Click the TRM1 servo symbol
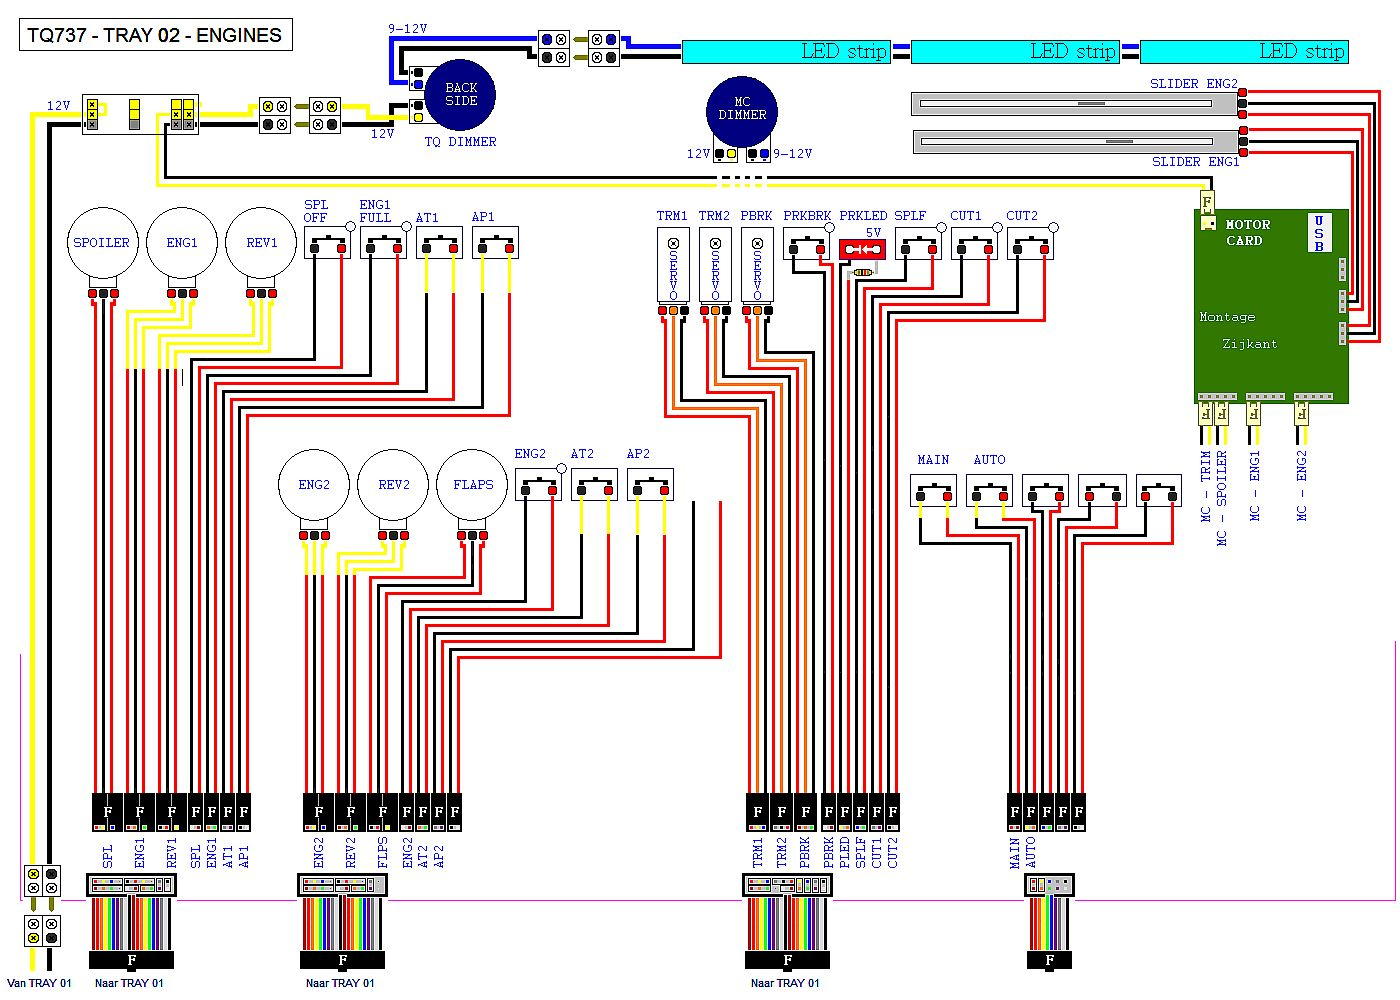The width and height of the screenshot is (1400, 1000). coord(673,265)
